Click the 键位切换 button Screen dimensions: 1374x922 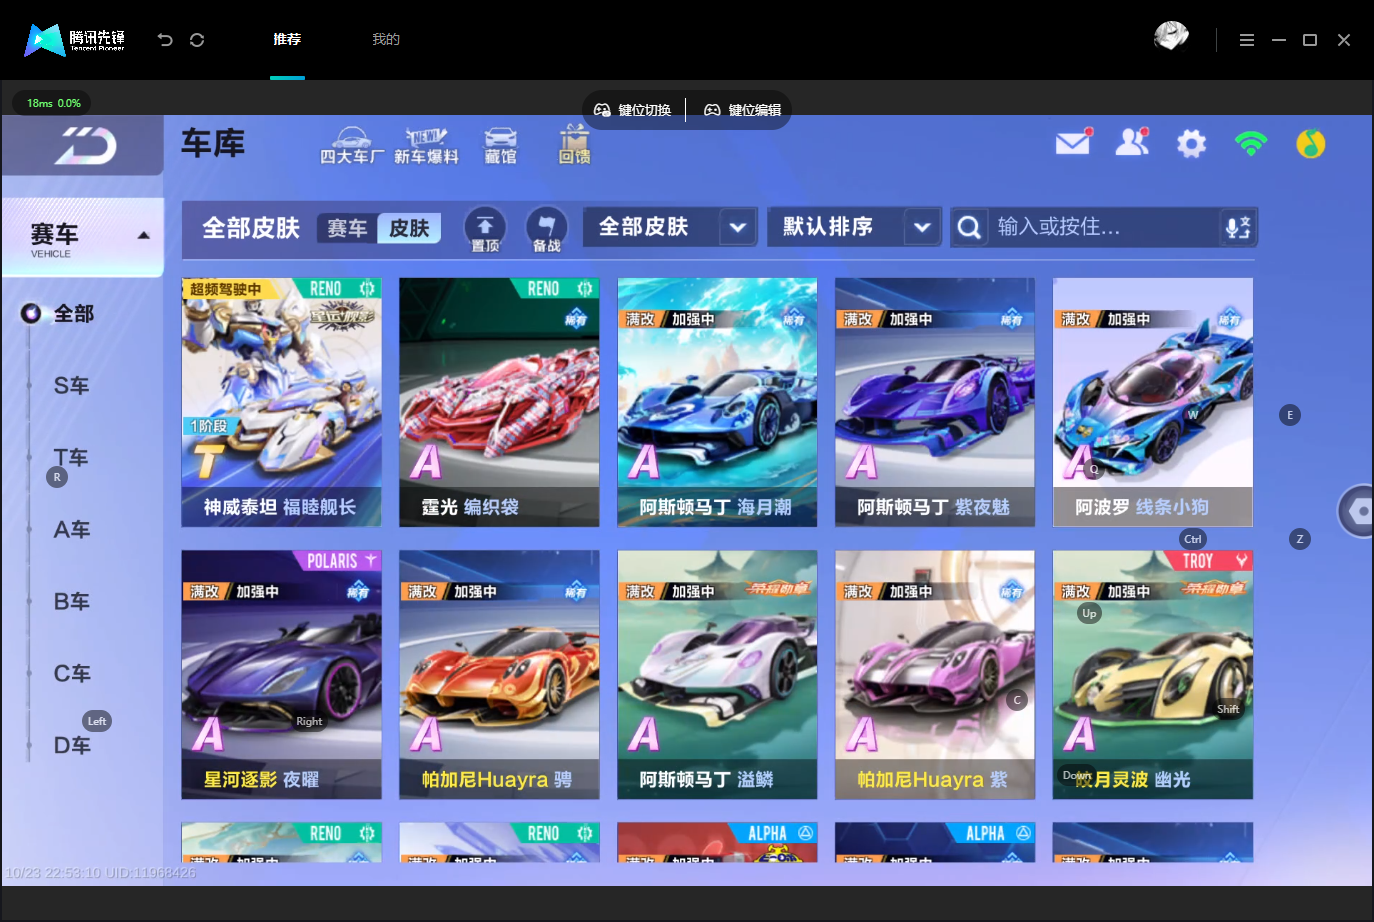[x=633, y=110]
